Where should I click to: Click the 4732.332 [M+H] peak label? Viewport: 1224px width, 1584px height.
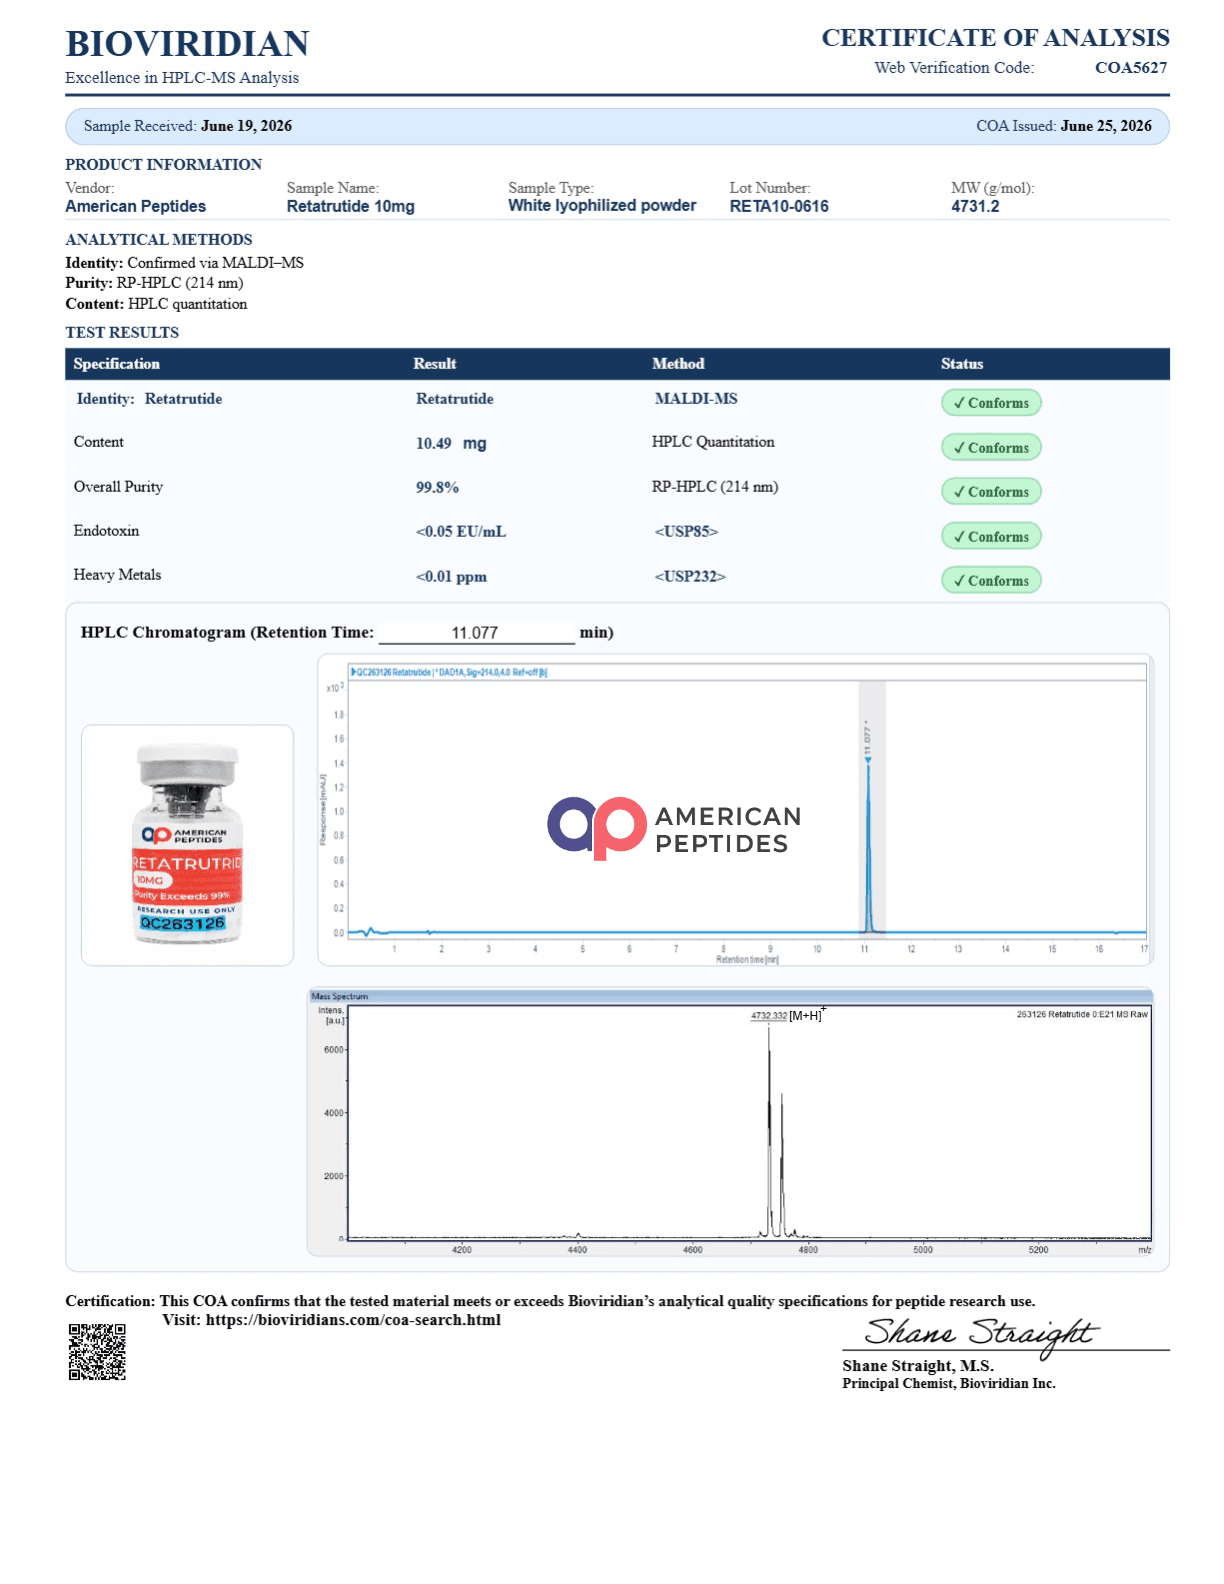coord(787,1015)
